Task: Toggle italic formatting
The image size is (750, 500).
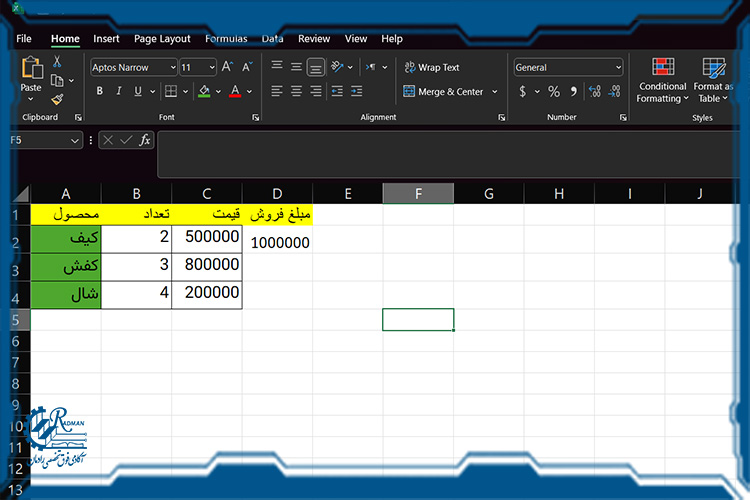Action: 119,91
